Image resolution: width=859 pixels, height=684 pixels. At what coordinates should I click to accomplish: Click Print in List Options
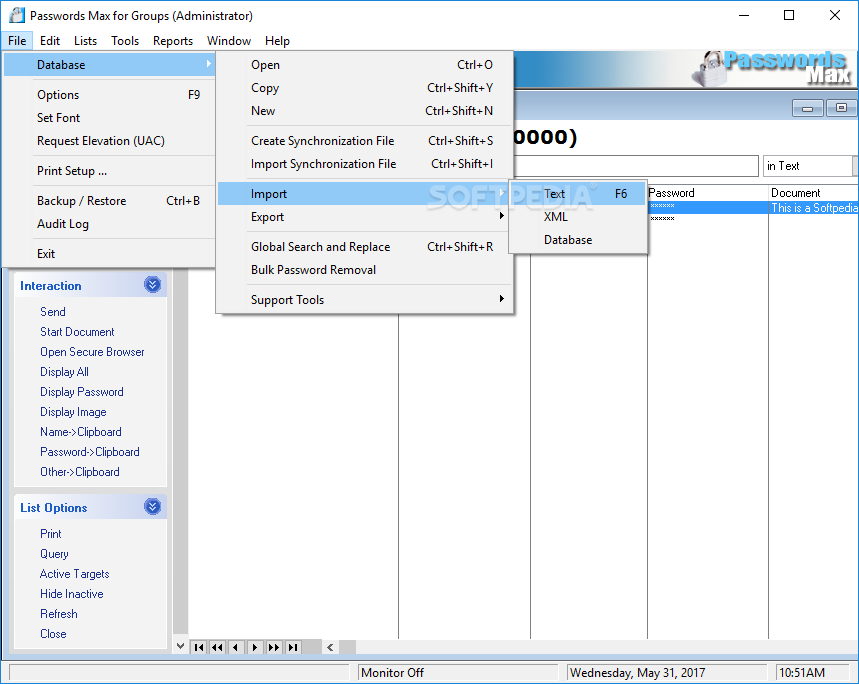click(50, 534)
